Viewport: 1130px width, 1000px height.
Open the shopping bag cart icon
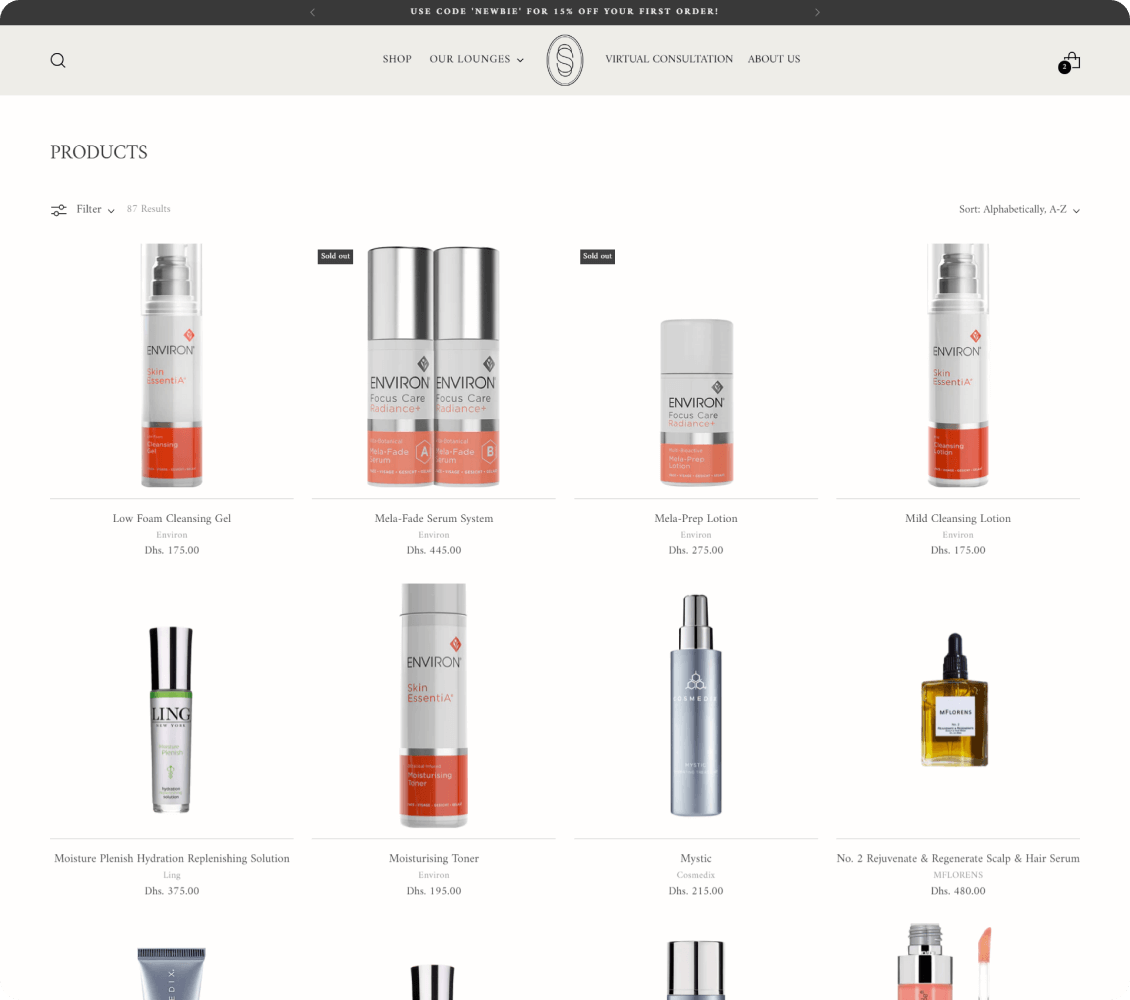pos(1071,61)
